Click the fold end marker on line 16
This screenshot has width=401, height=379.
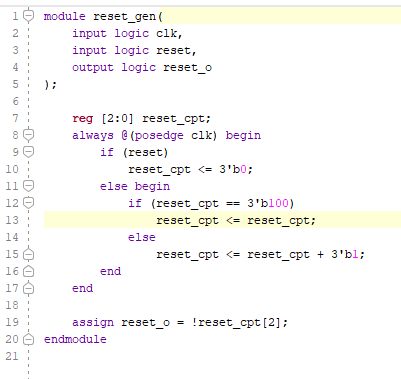[29, 271]
